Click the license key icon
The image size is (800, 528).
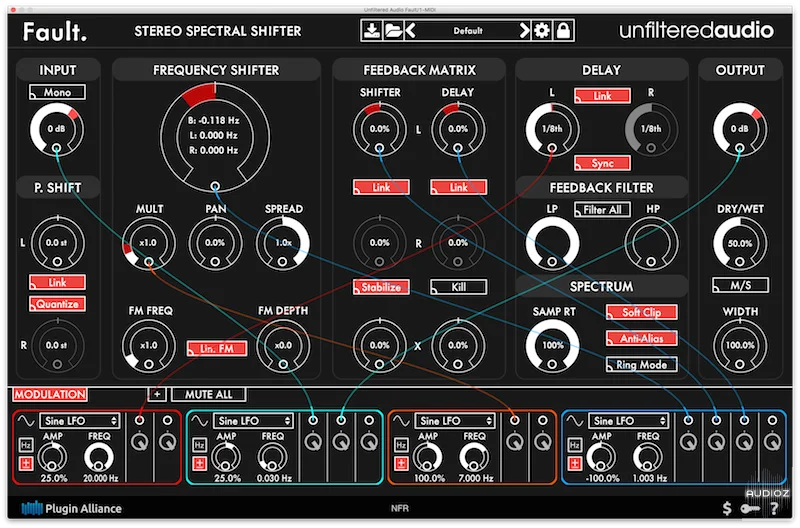[x=750, y=508]
